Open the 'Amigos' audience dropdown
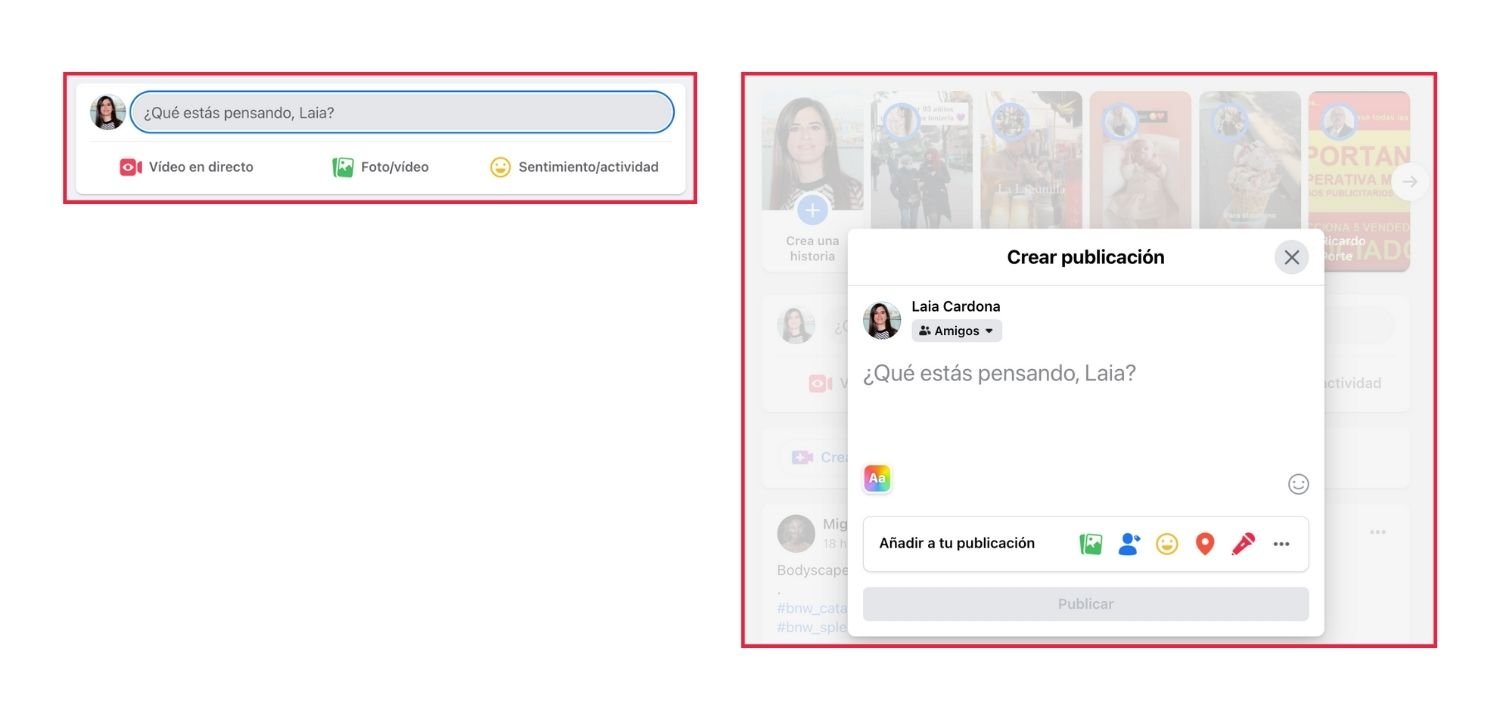This screenshot has width=1500, height=720. [x=957, y=331]
